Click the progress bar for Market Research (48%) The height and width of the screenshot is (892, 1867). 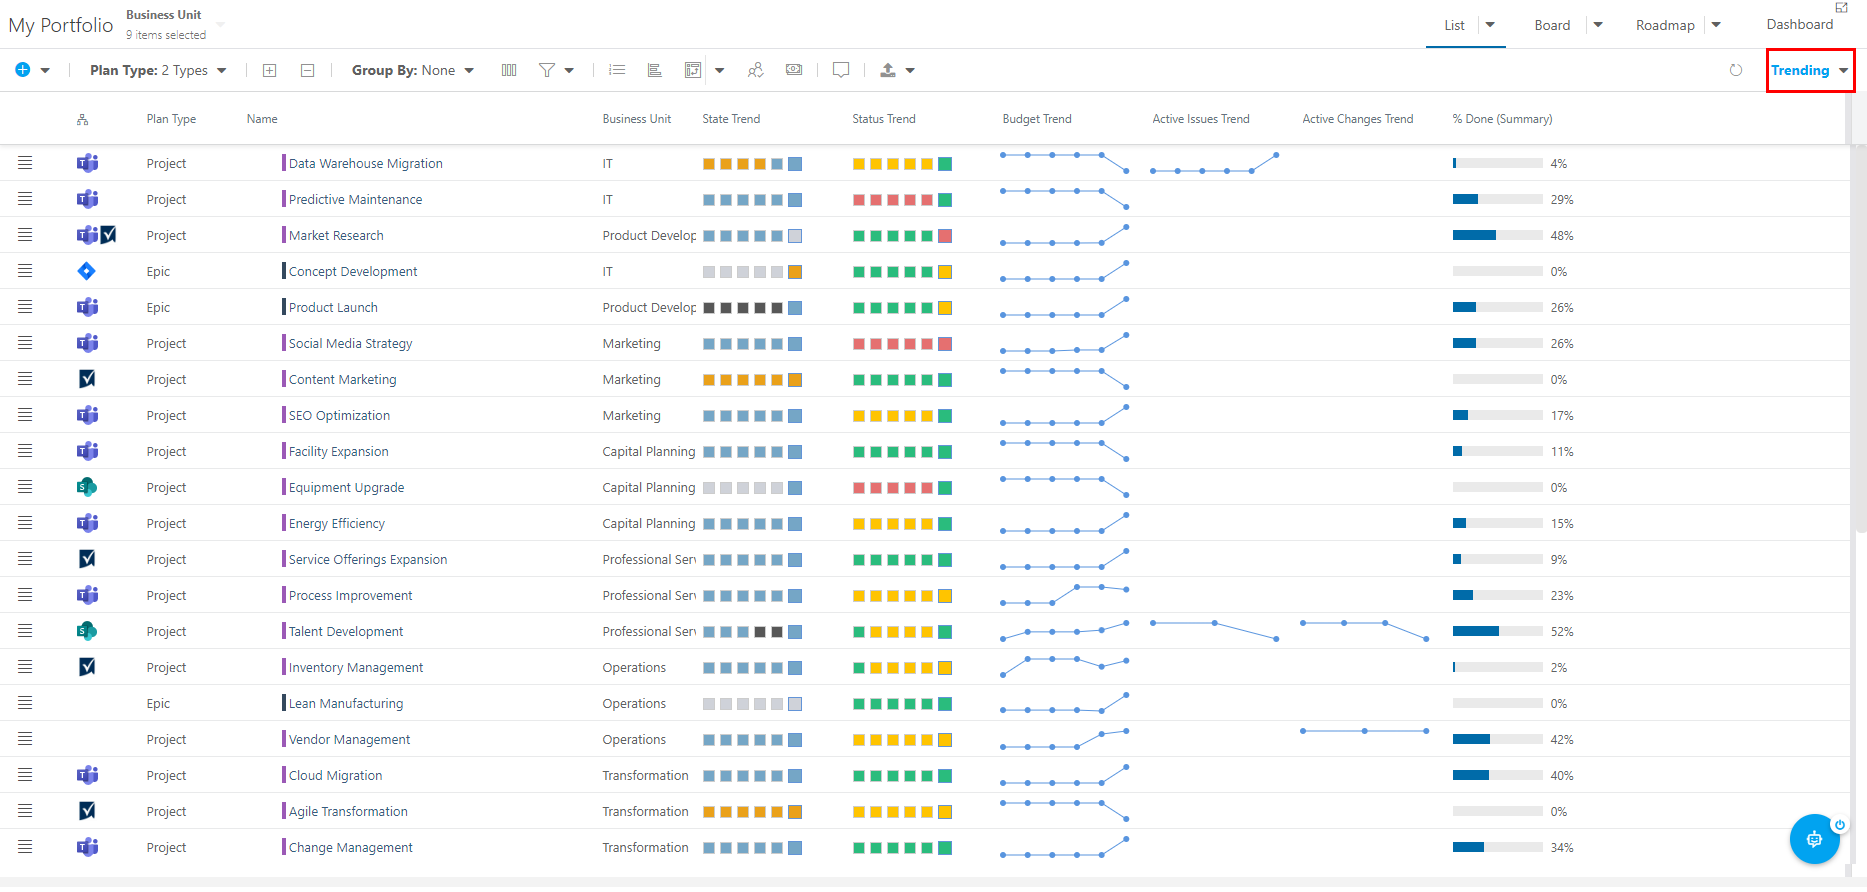[1497, 235]
